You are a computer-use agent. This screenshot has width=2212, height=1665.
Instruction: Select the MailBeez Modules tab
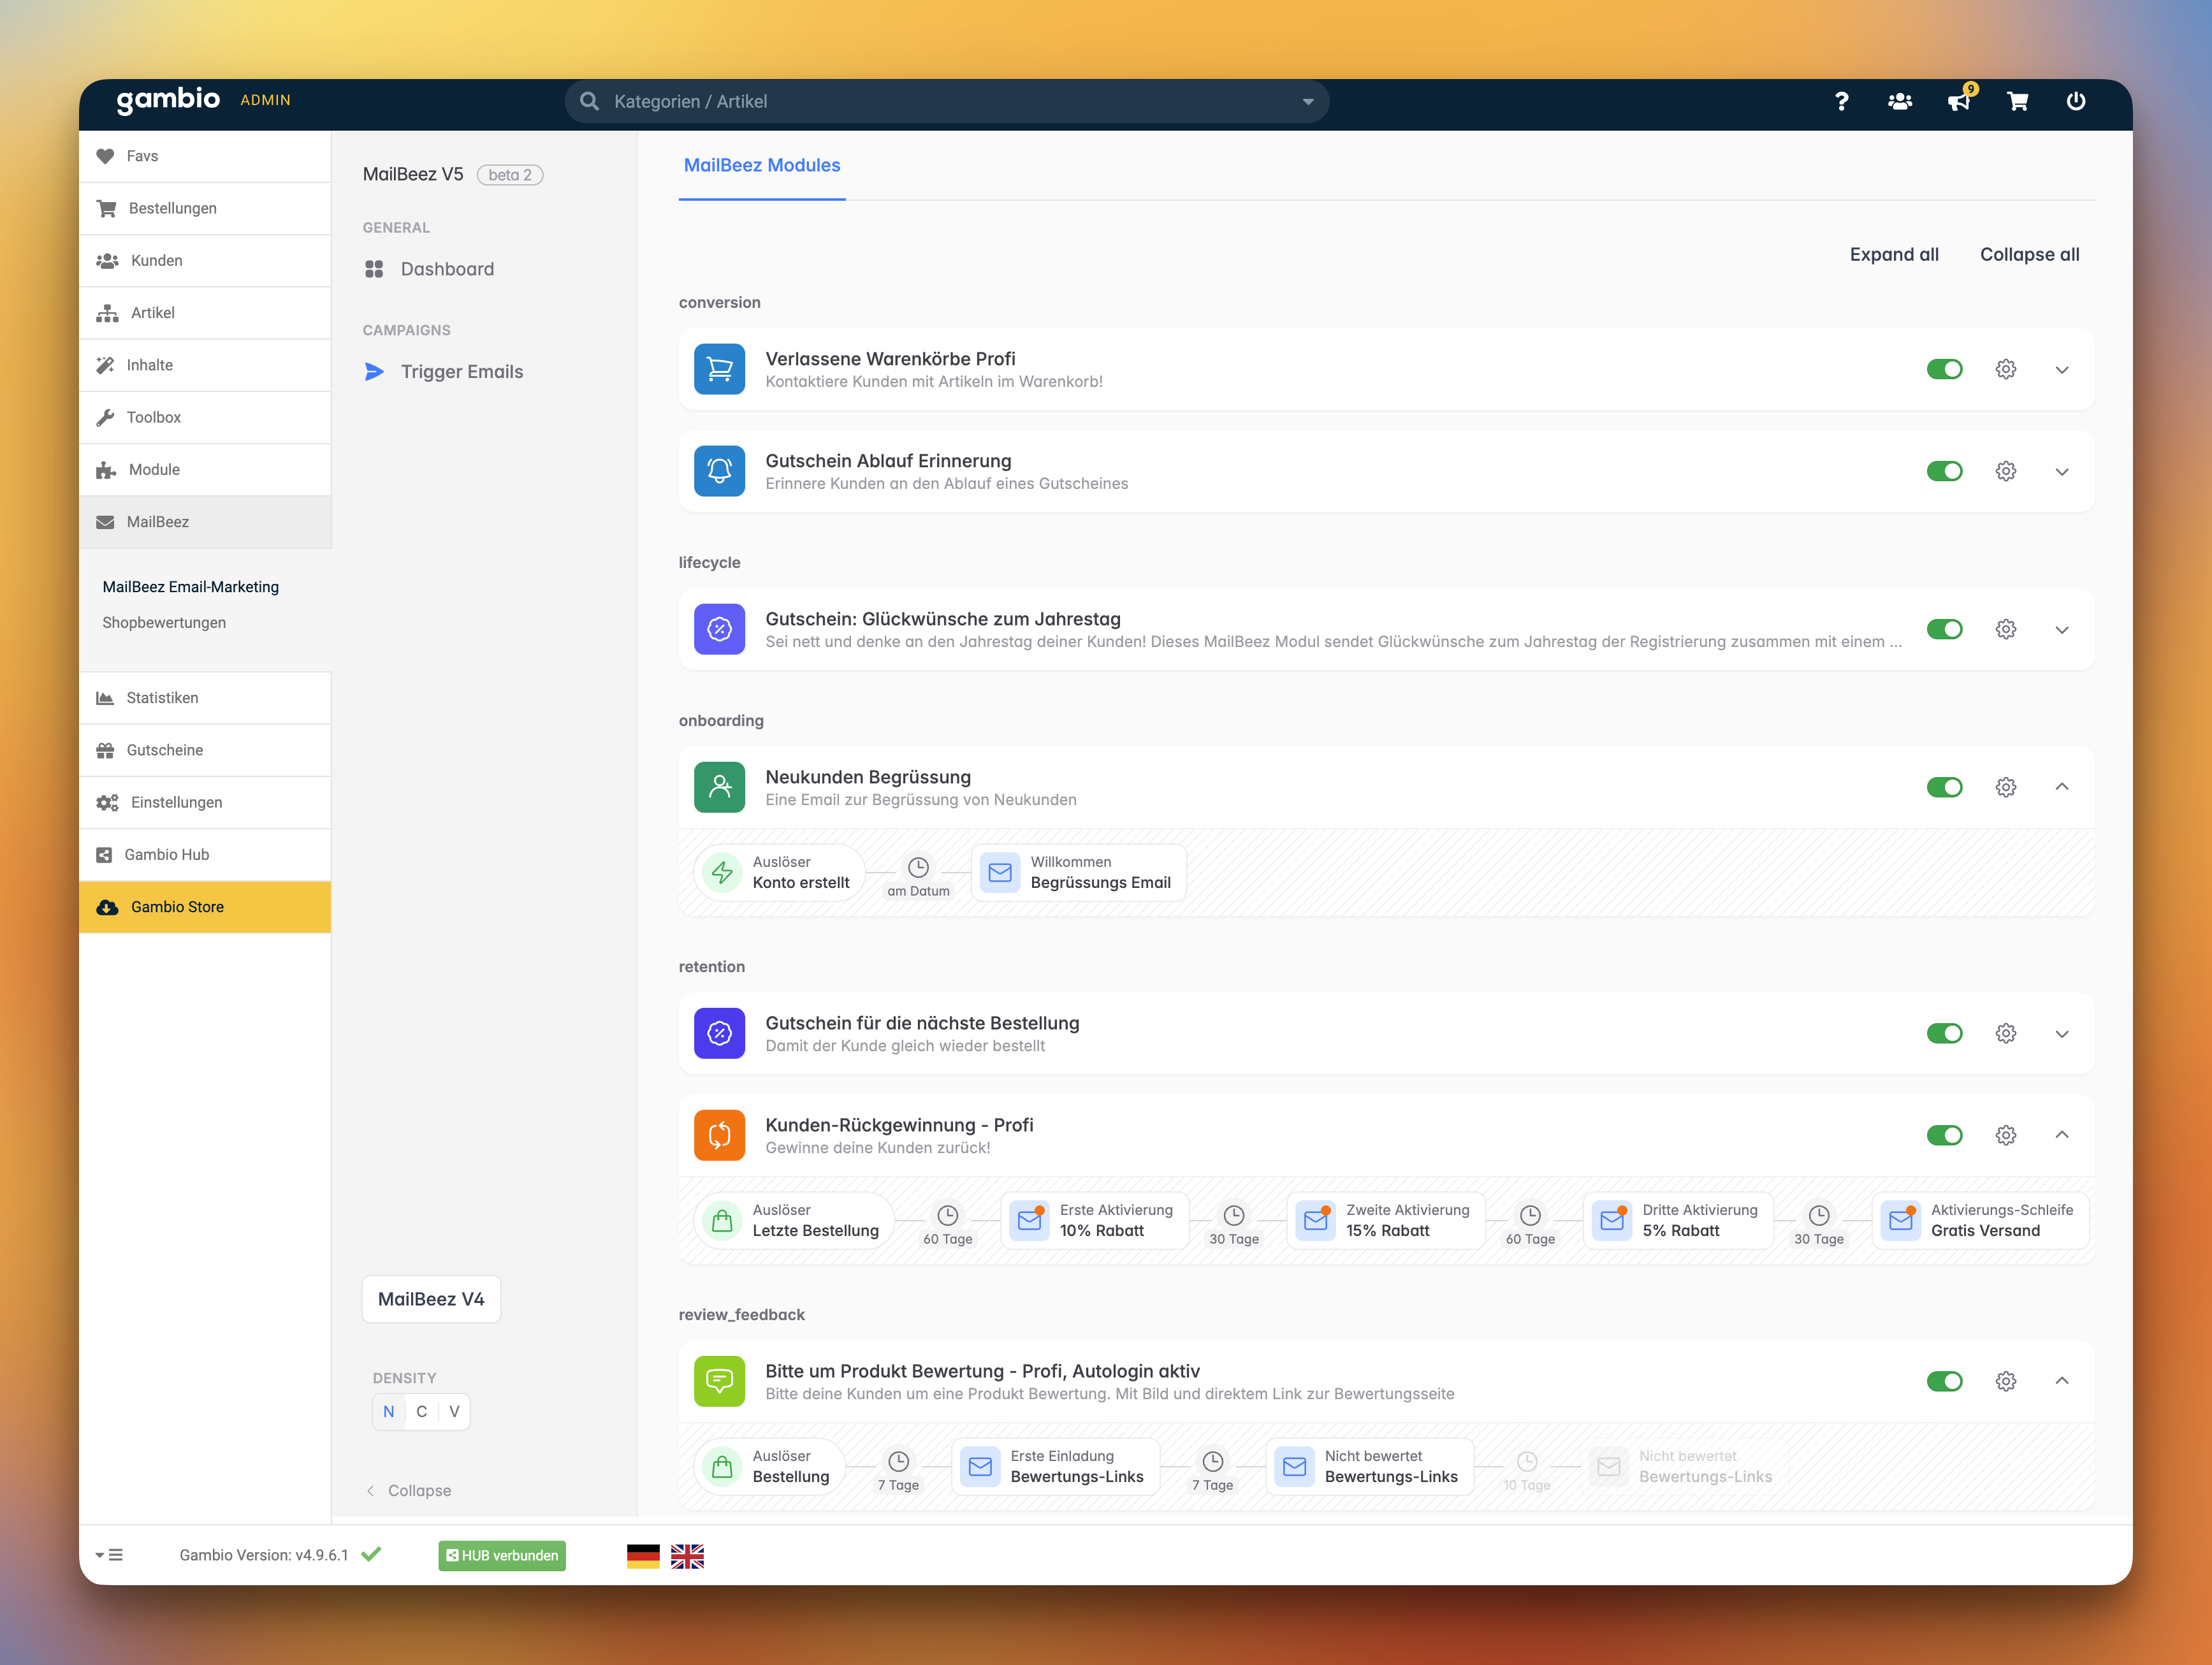(x=761, y=166)
